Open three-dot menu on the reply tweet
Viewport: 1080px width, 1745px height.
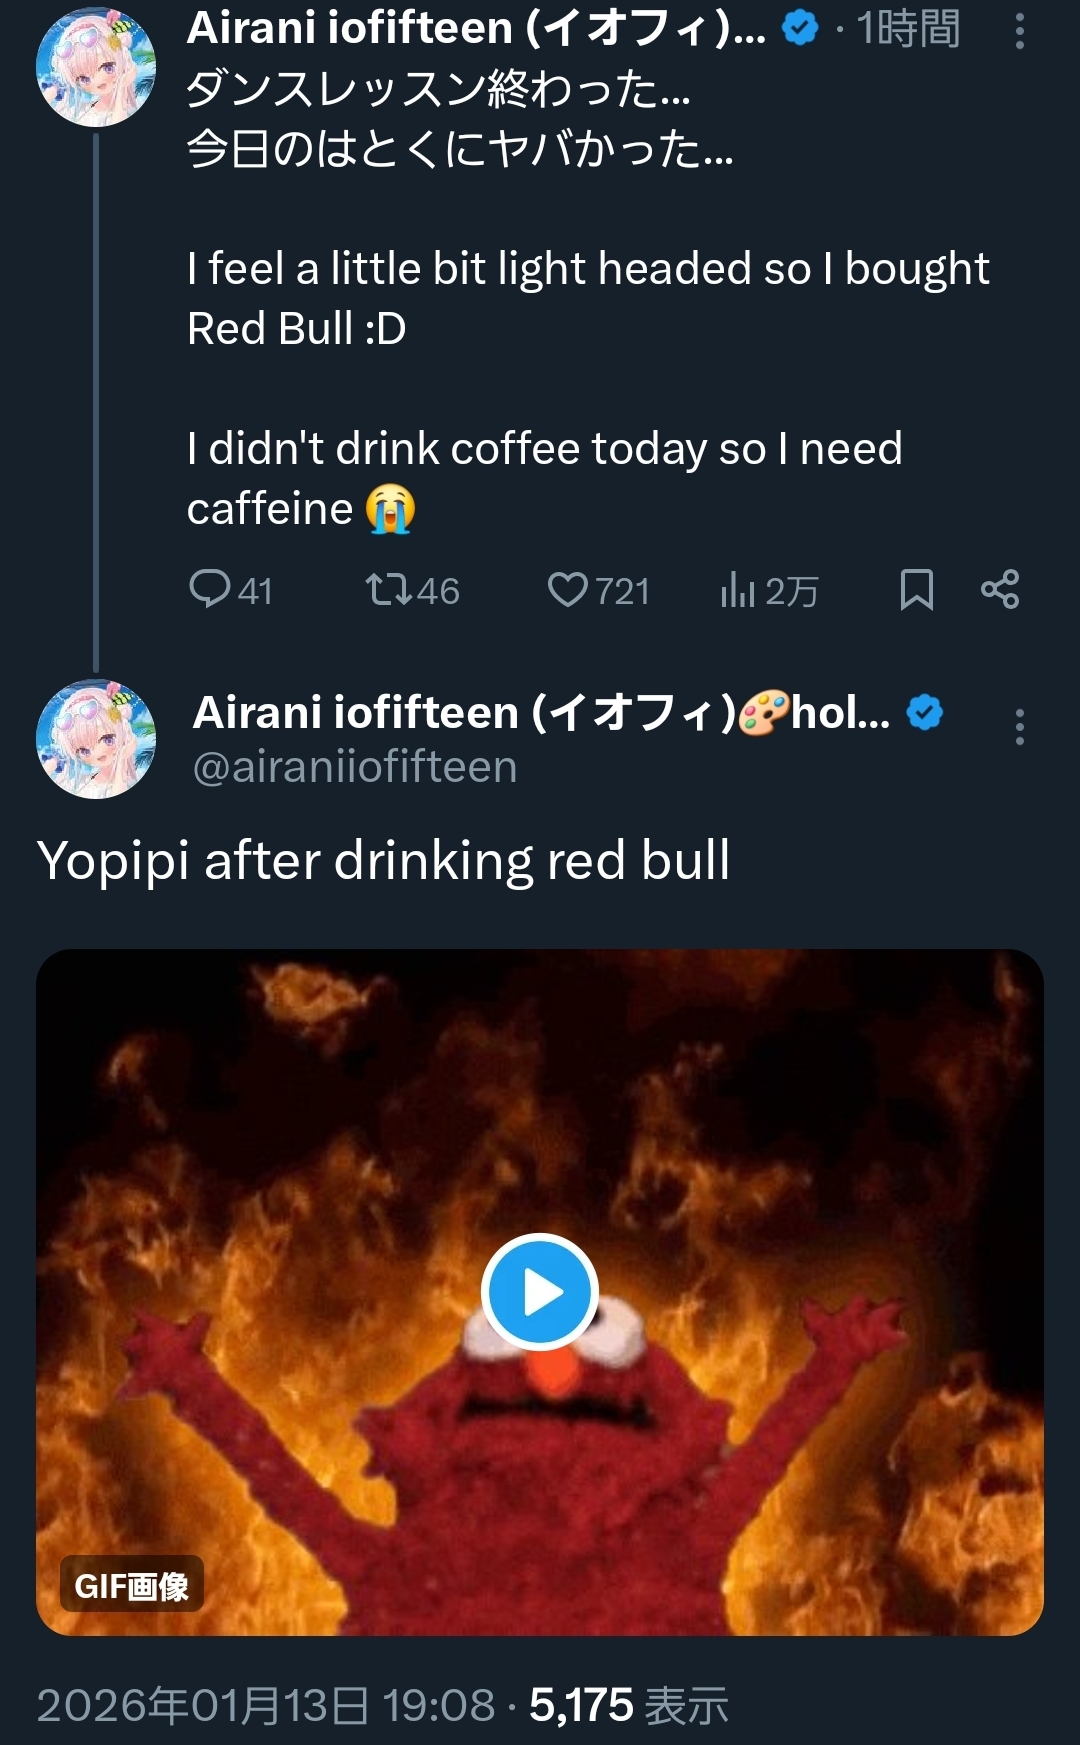pyautogui.click(x=1019, y=727)
